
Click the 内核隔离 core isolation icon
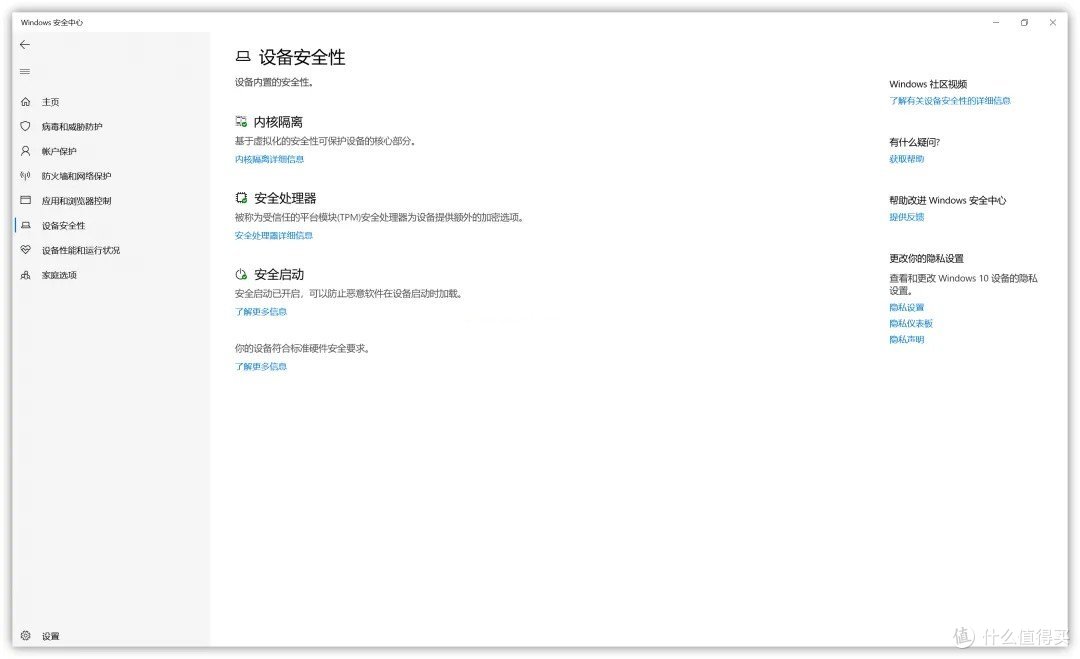tap(241, 122)
